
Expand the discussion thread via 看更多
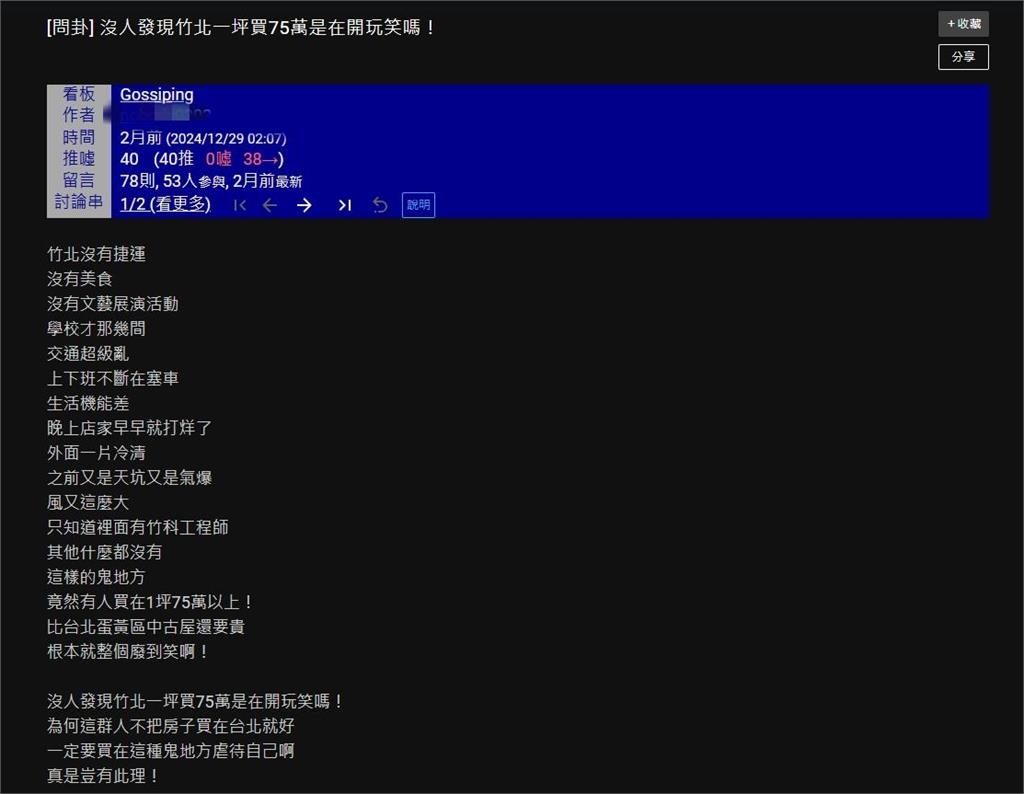pos(183,203)
